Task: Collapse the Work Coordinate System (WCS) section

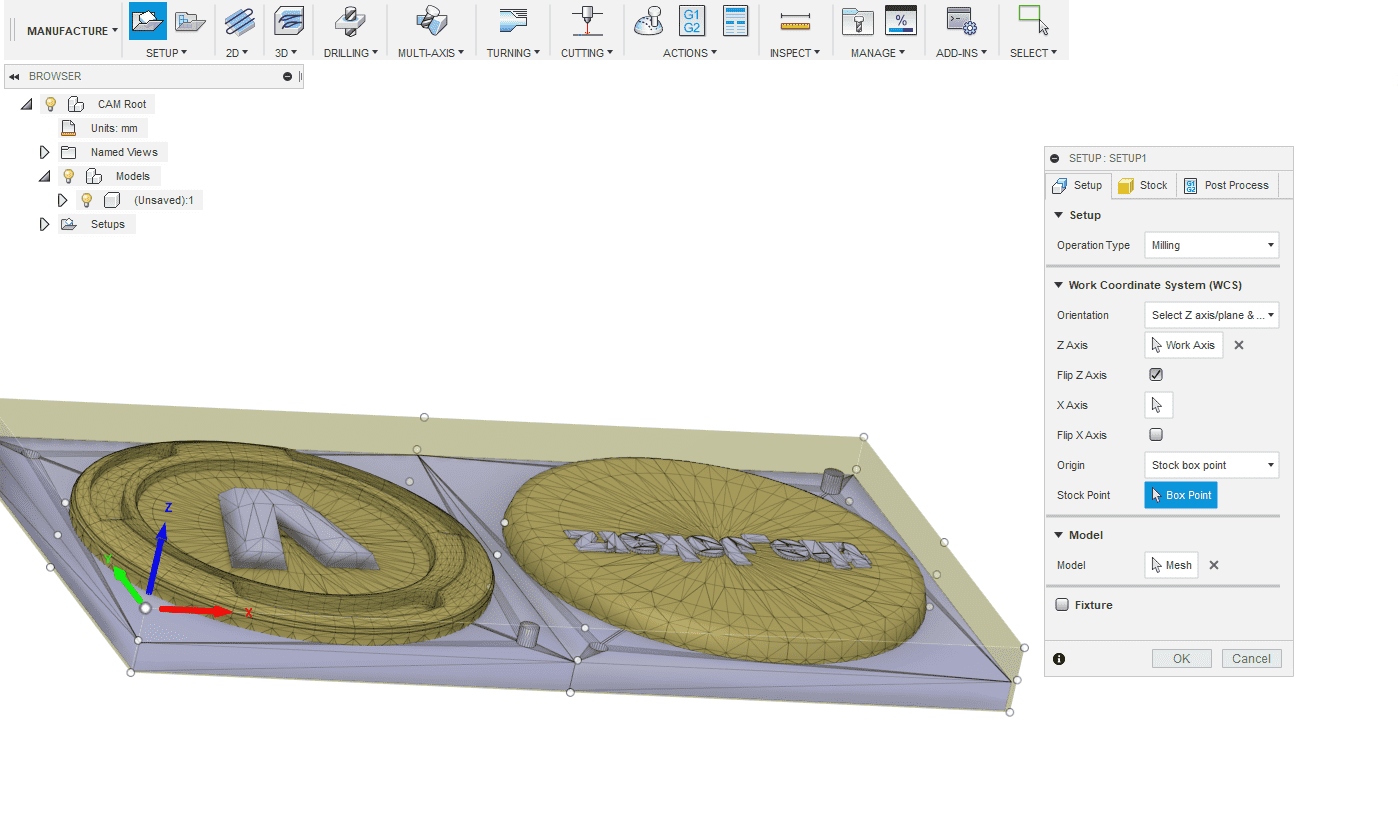Action: click(x=1059, y=285)
